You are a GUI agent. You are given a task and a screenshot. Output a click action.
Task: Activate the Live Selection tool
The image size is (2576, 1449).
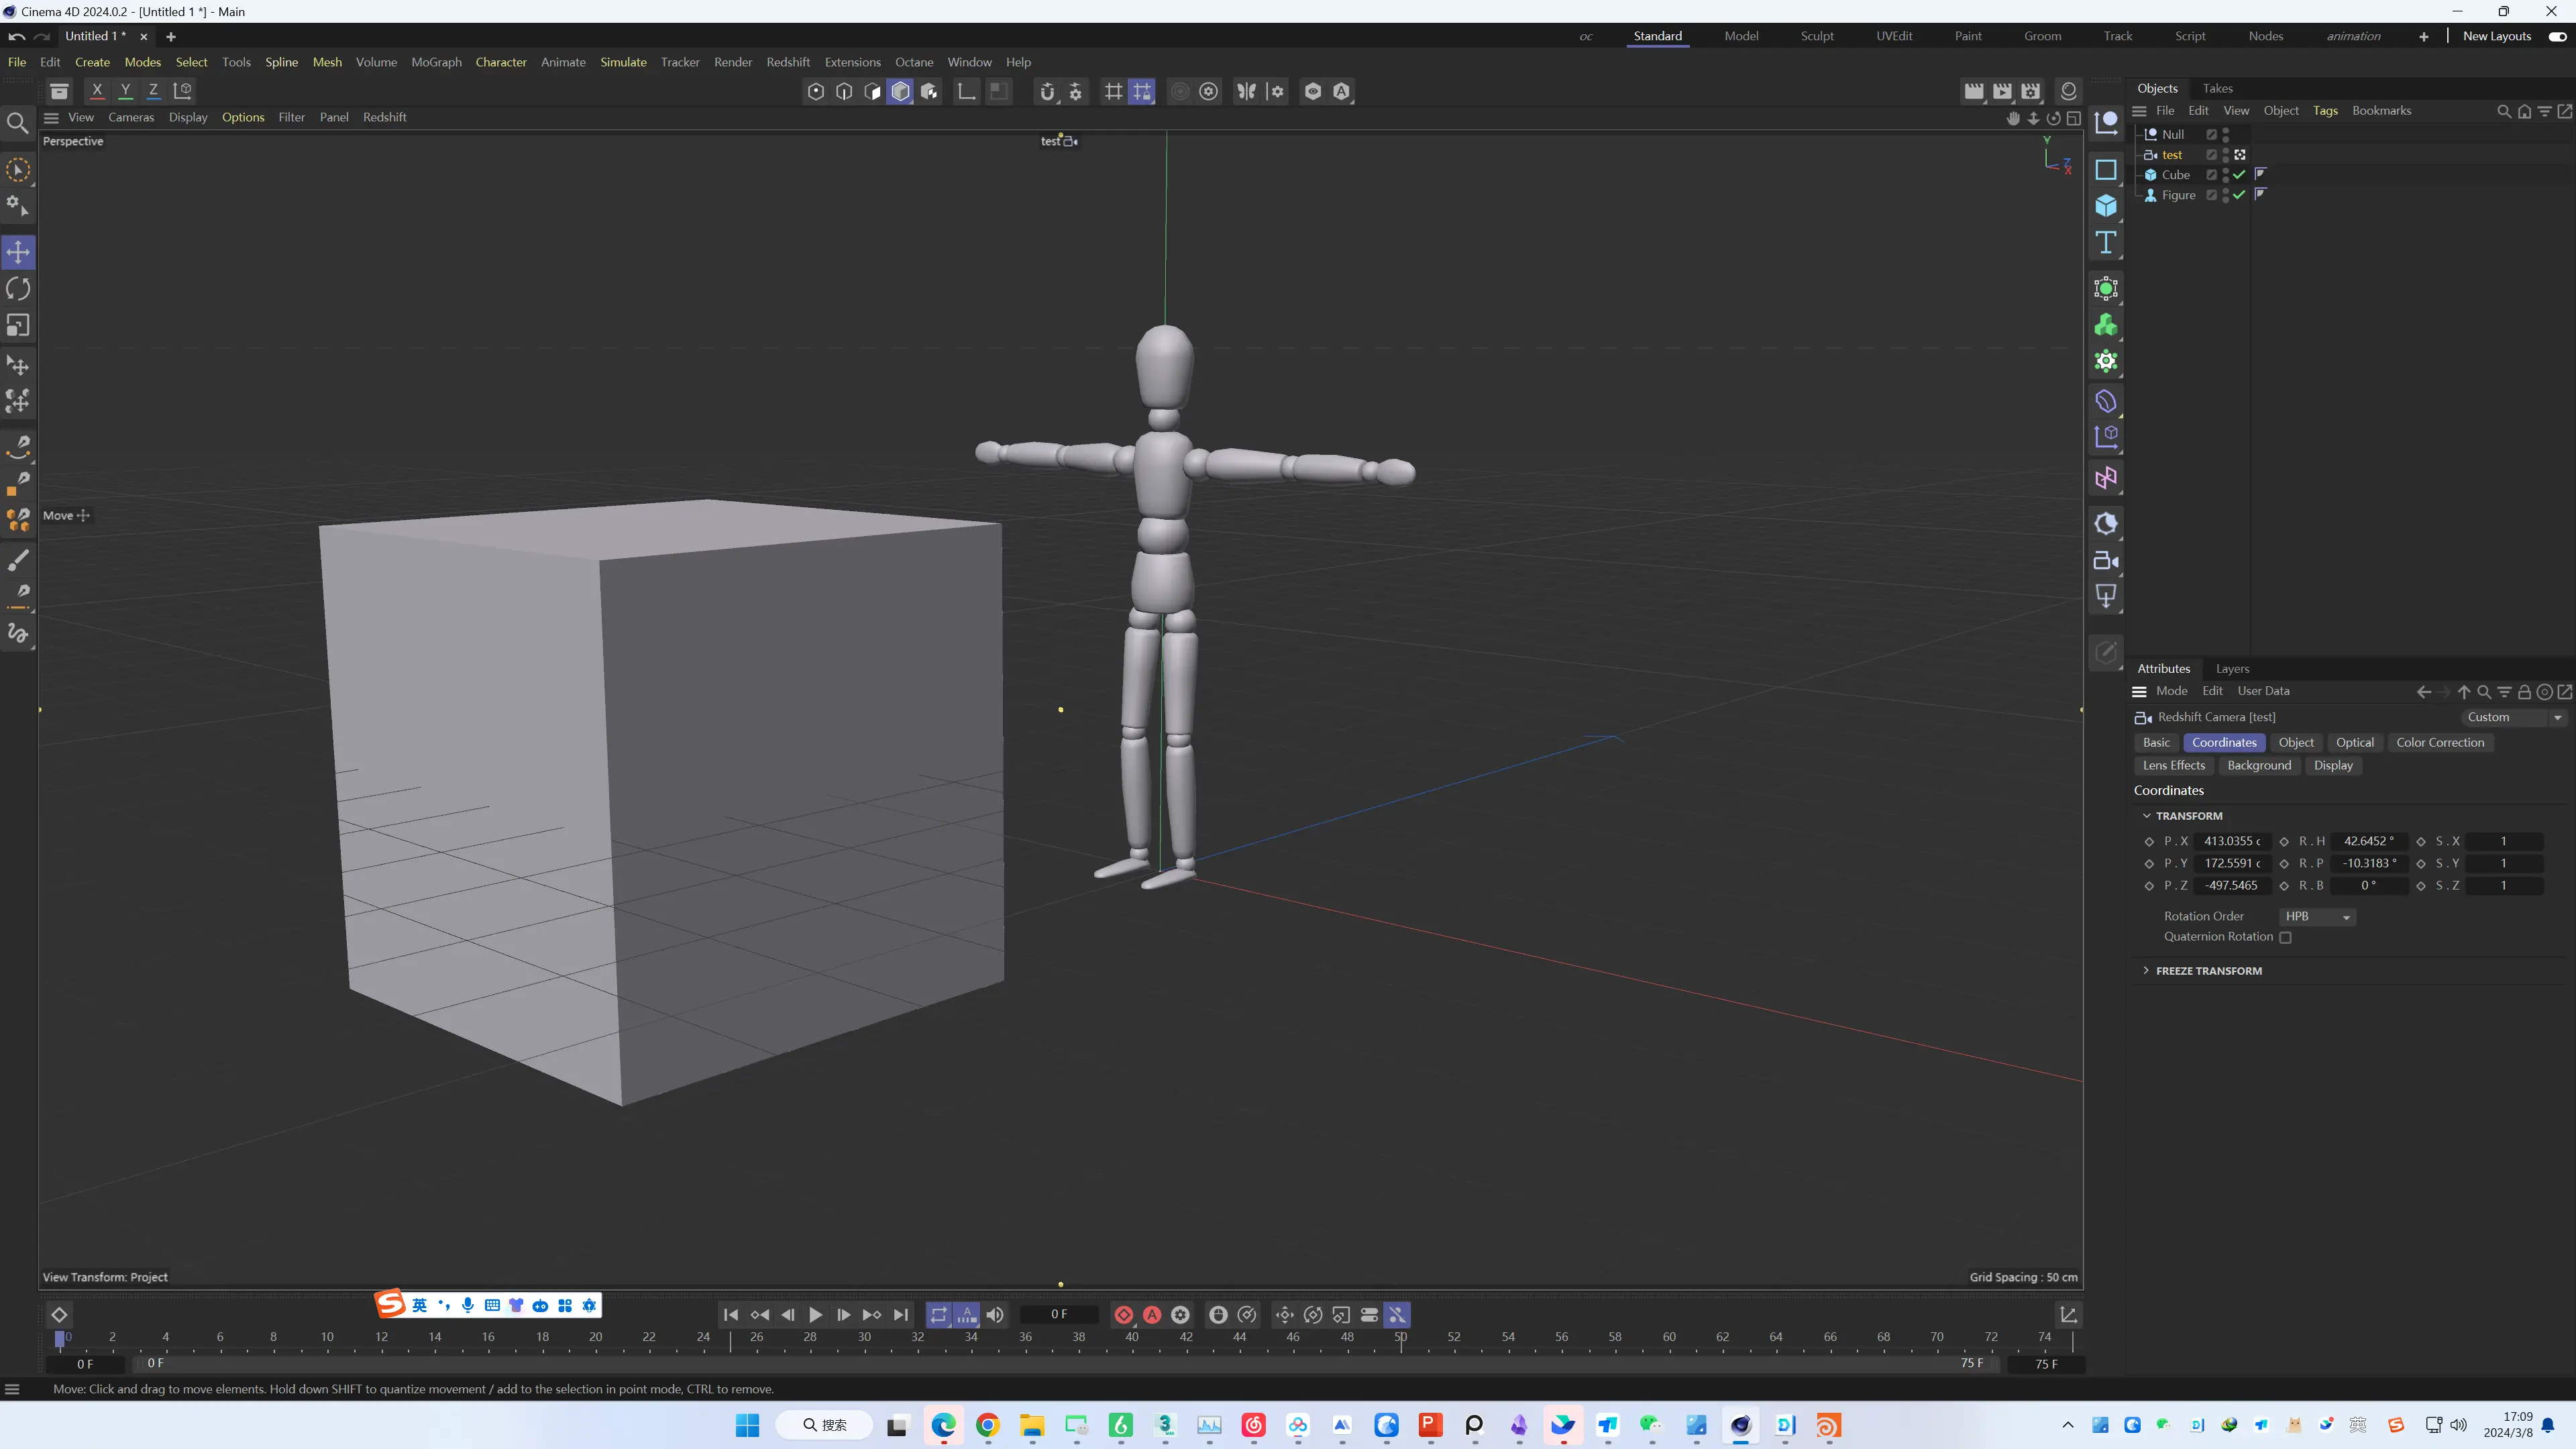click(18, 170)
